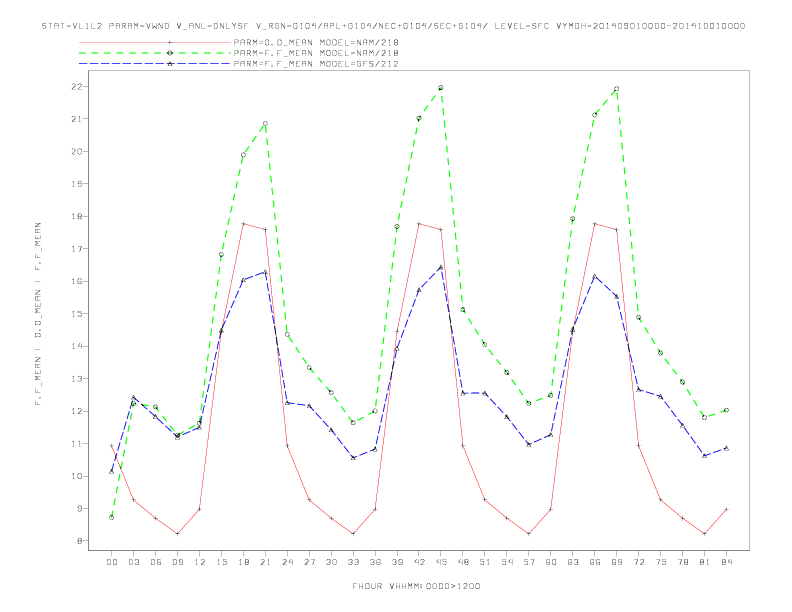
Task: Click green circle marker at forecast hour 21 peak
Action: 265,124
